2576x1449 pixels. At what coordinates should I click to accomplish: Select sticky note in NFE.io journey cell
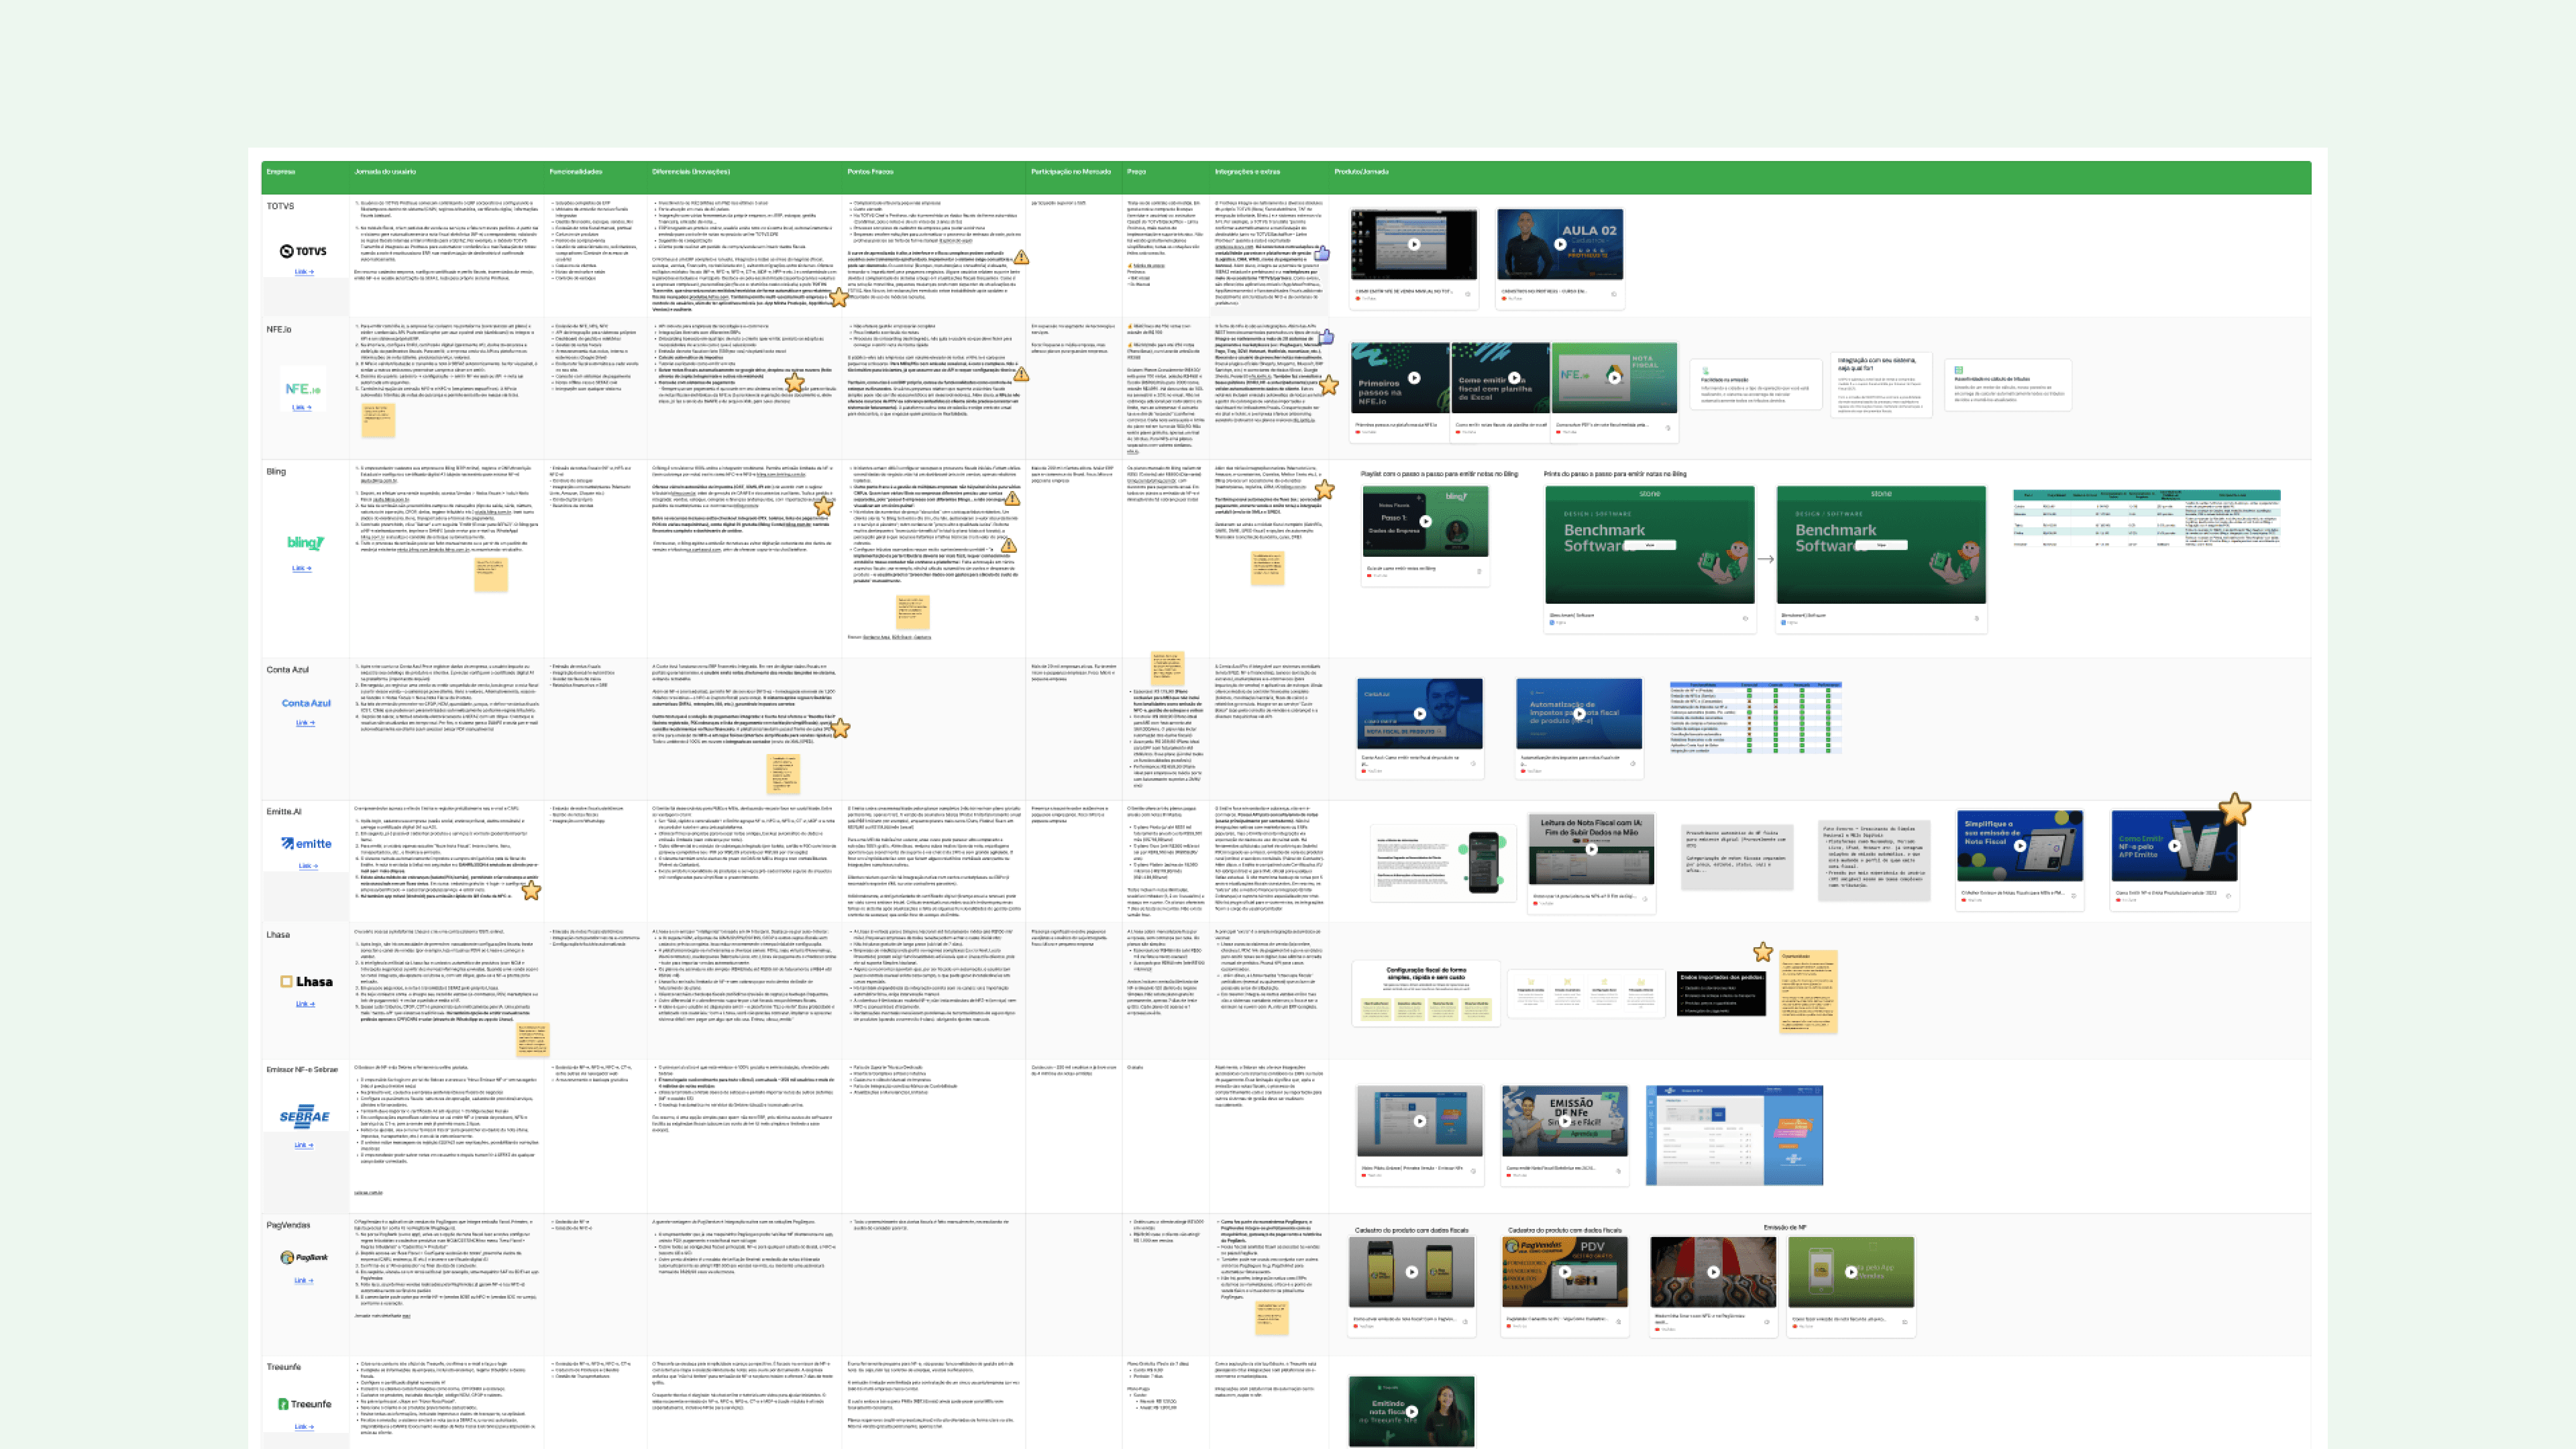[378, 420]
